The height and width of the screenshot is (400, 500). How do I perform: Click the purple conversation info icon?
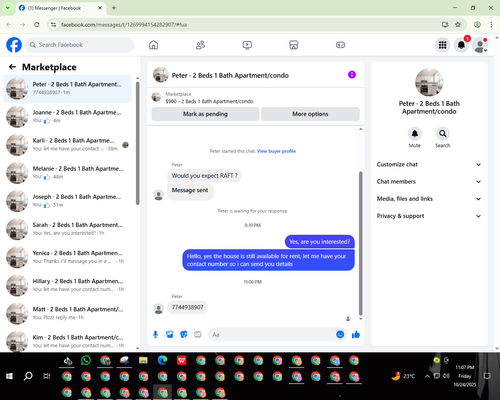(x=352, y=75)
